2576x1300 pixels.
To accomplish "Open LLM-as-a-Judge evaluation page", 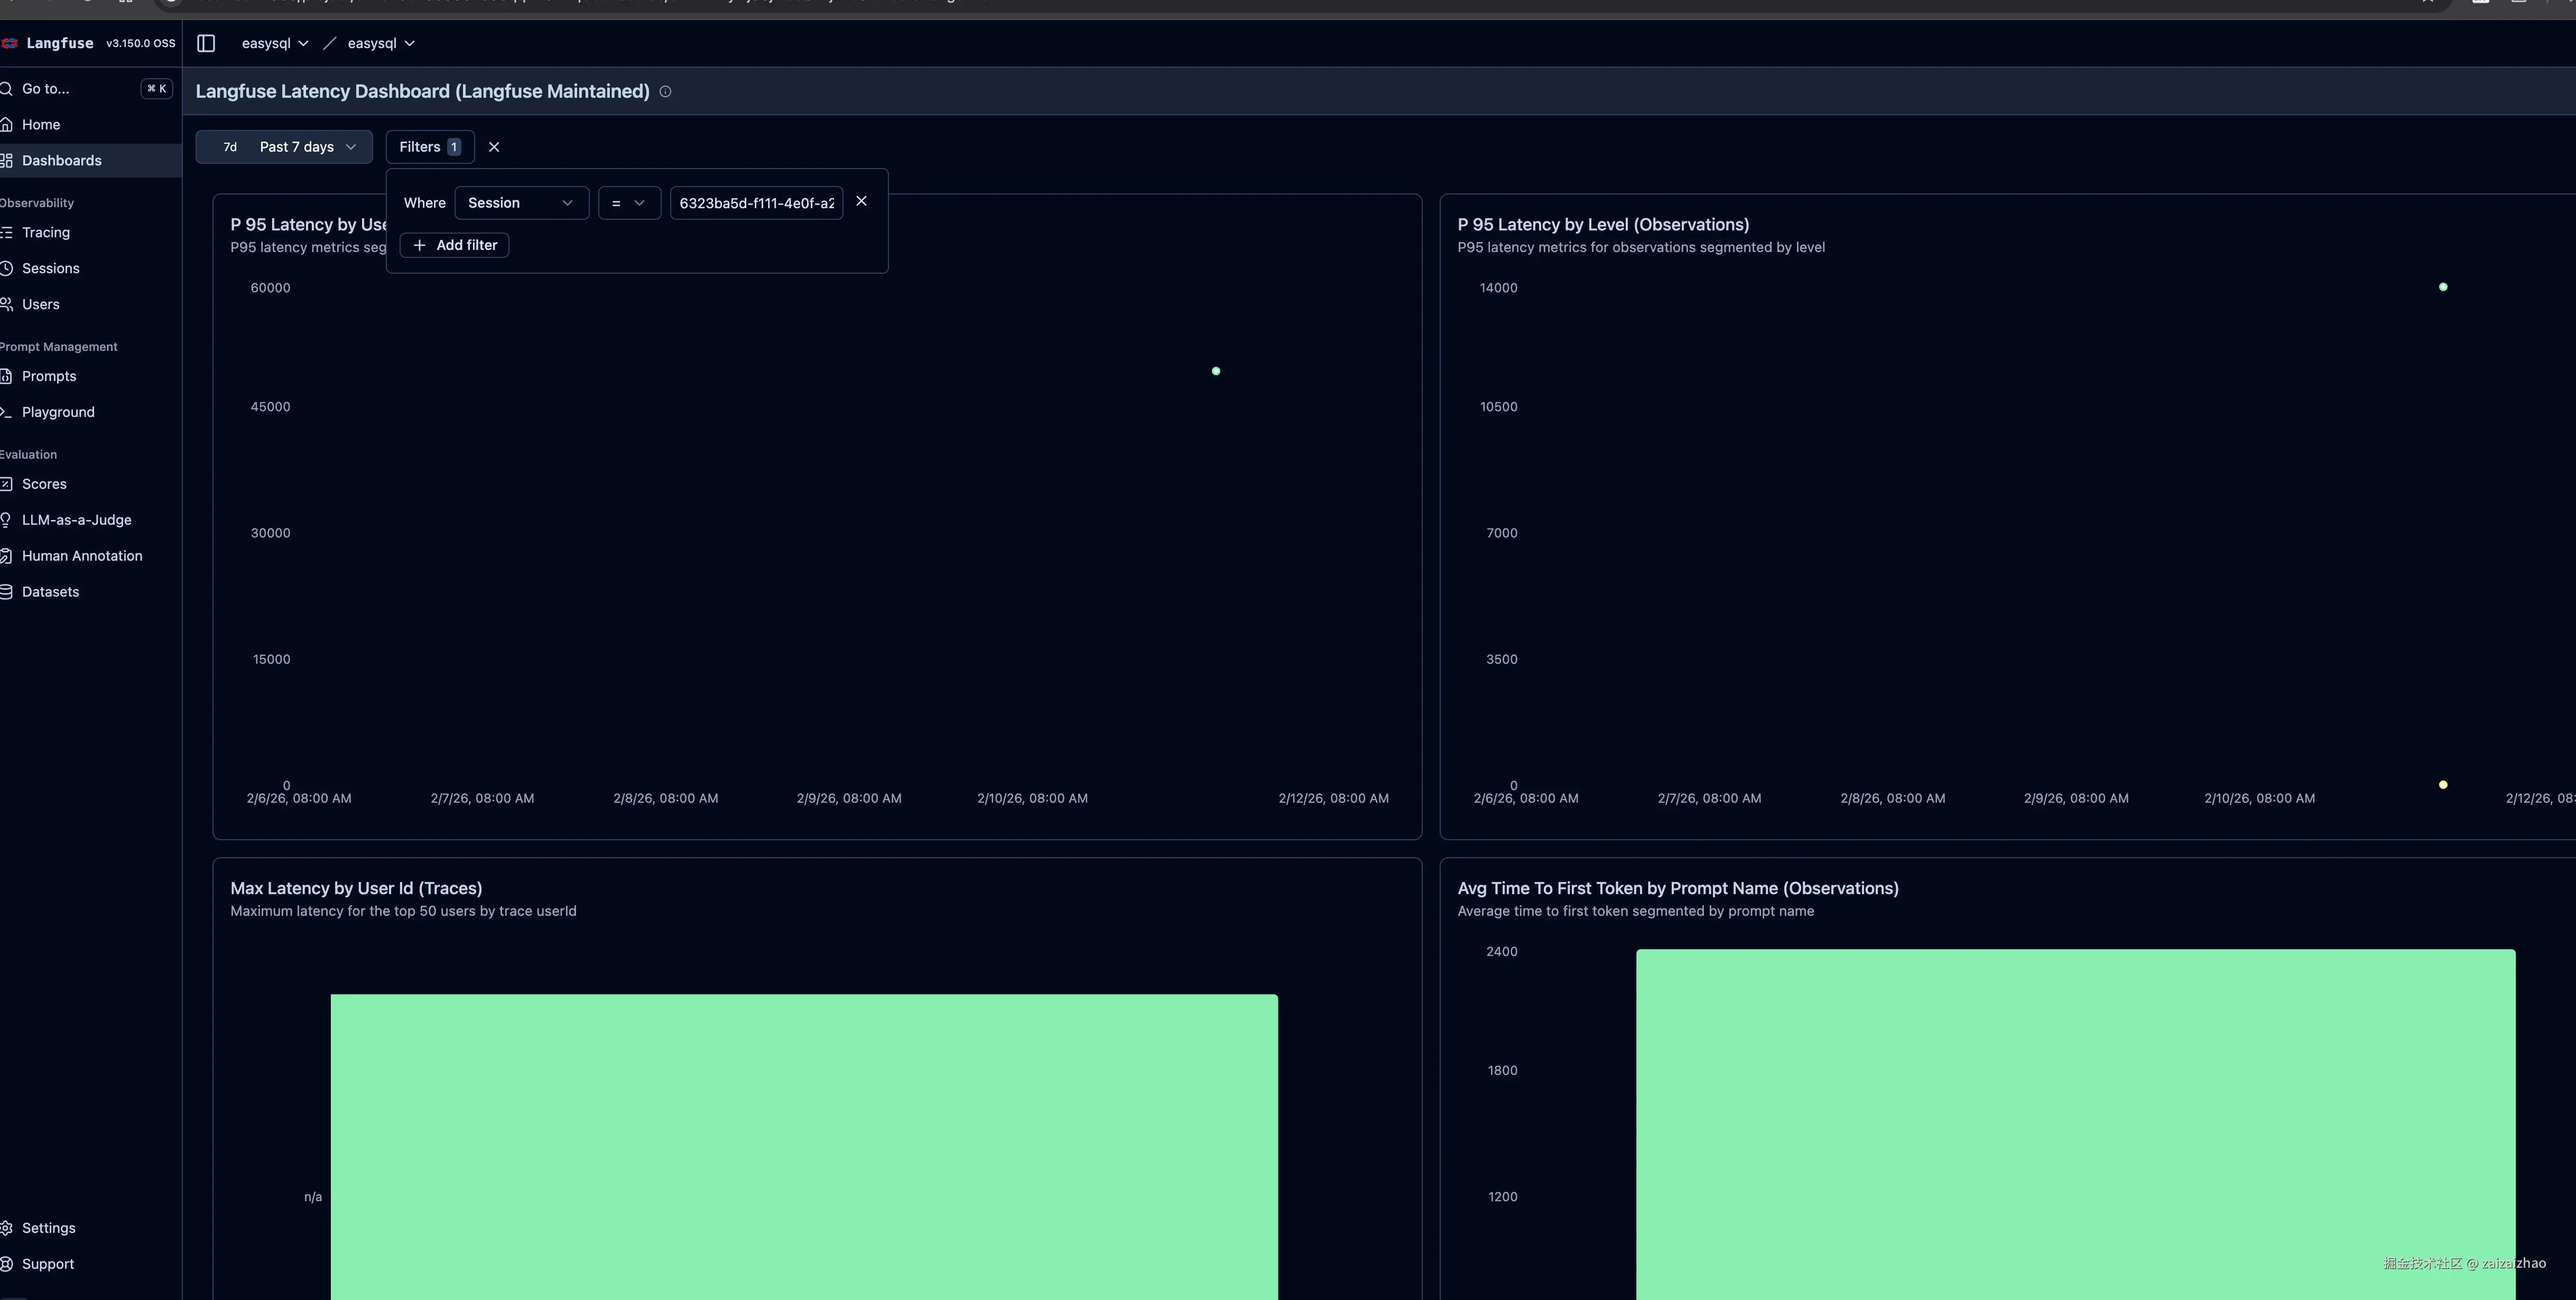I will tap(76, 520).
